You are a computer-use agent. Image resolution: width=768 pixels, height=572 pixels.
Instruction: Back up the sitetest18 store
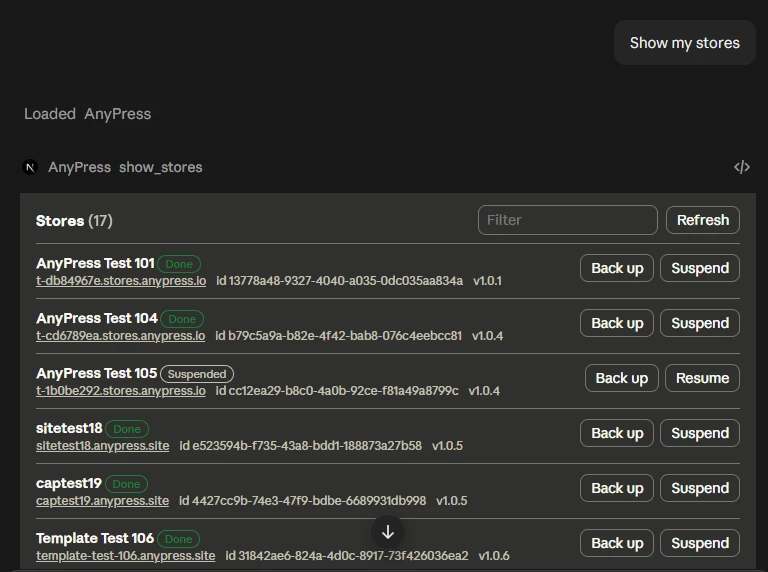coord(617,433)
